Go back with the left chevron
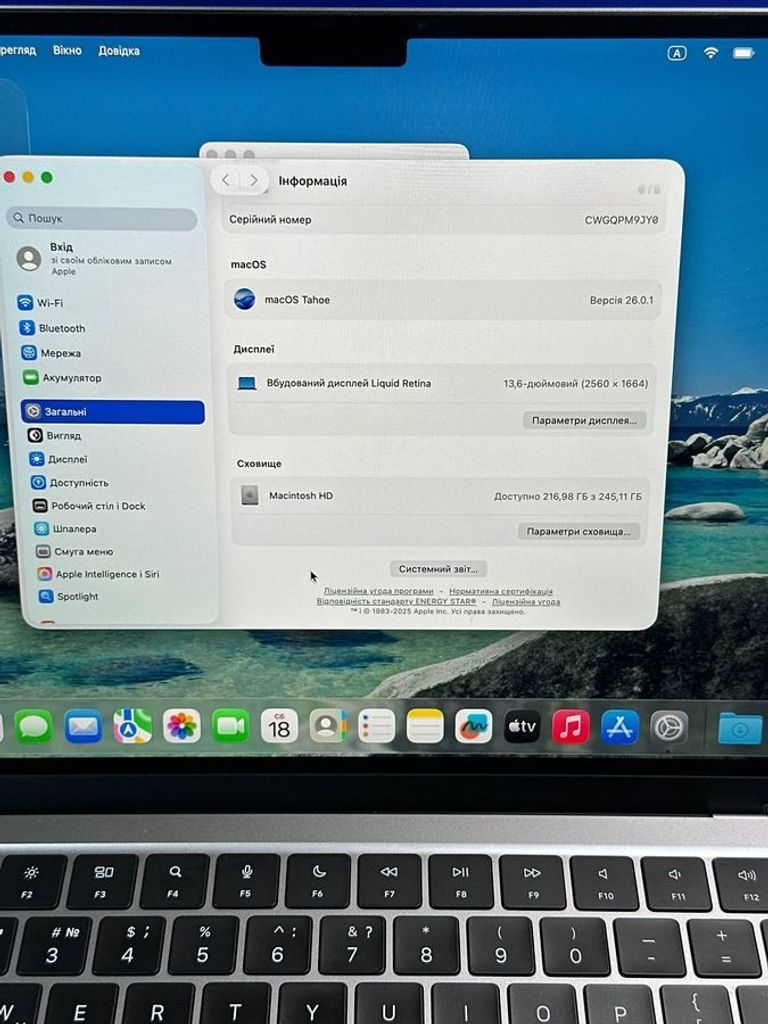The width and height of the screenshot is (768, 1024). point(225,180)
